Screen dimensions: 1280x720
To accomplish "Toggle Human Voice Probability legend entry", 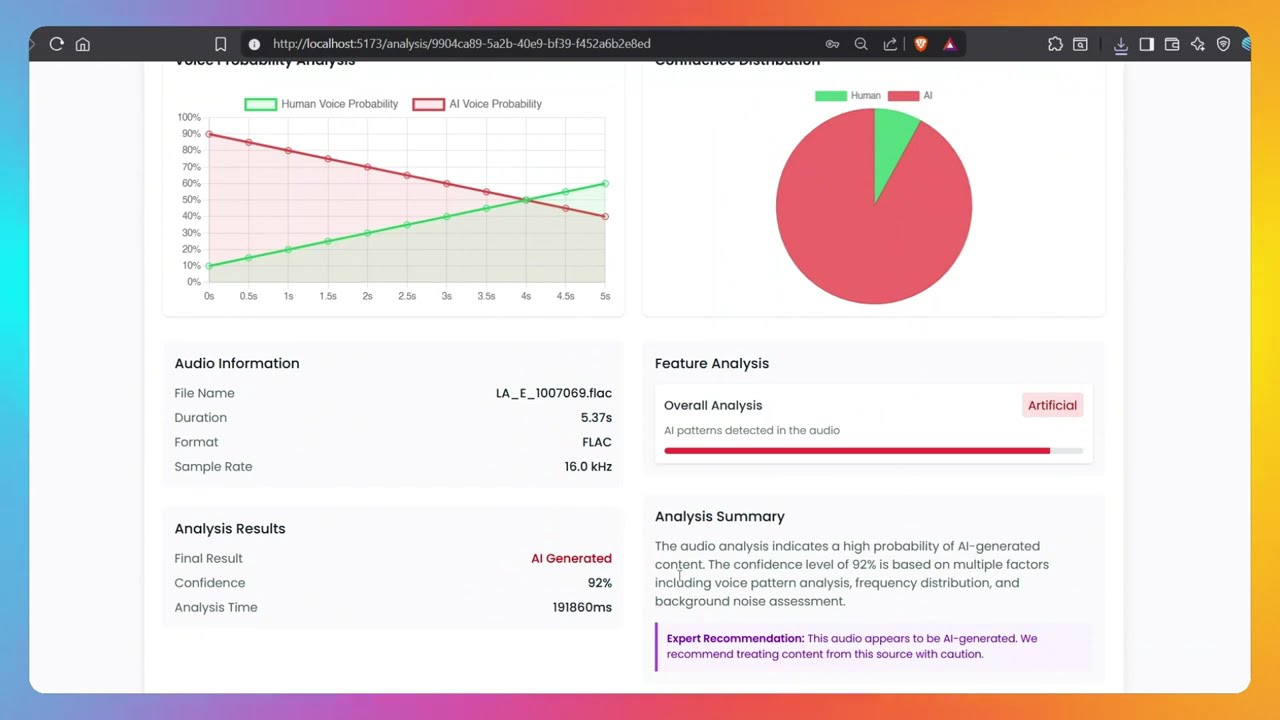I will 321,104.
